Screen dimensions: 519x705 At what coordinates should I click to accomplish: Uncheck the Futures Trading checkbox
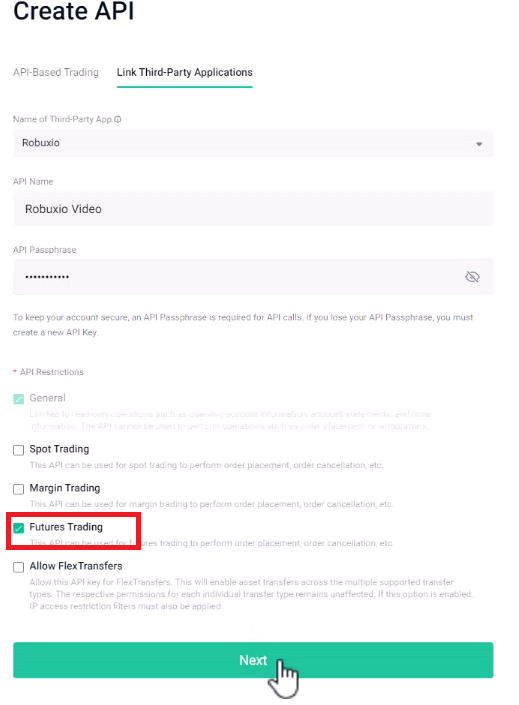pyautogui.click(x=18, y=528)
